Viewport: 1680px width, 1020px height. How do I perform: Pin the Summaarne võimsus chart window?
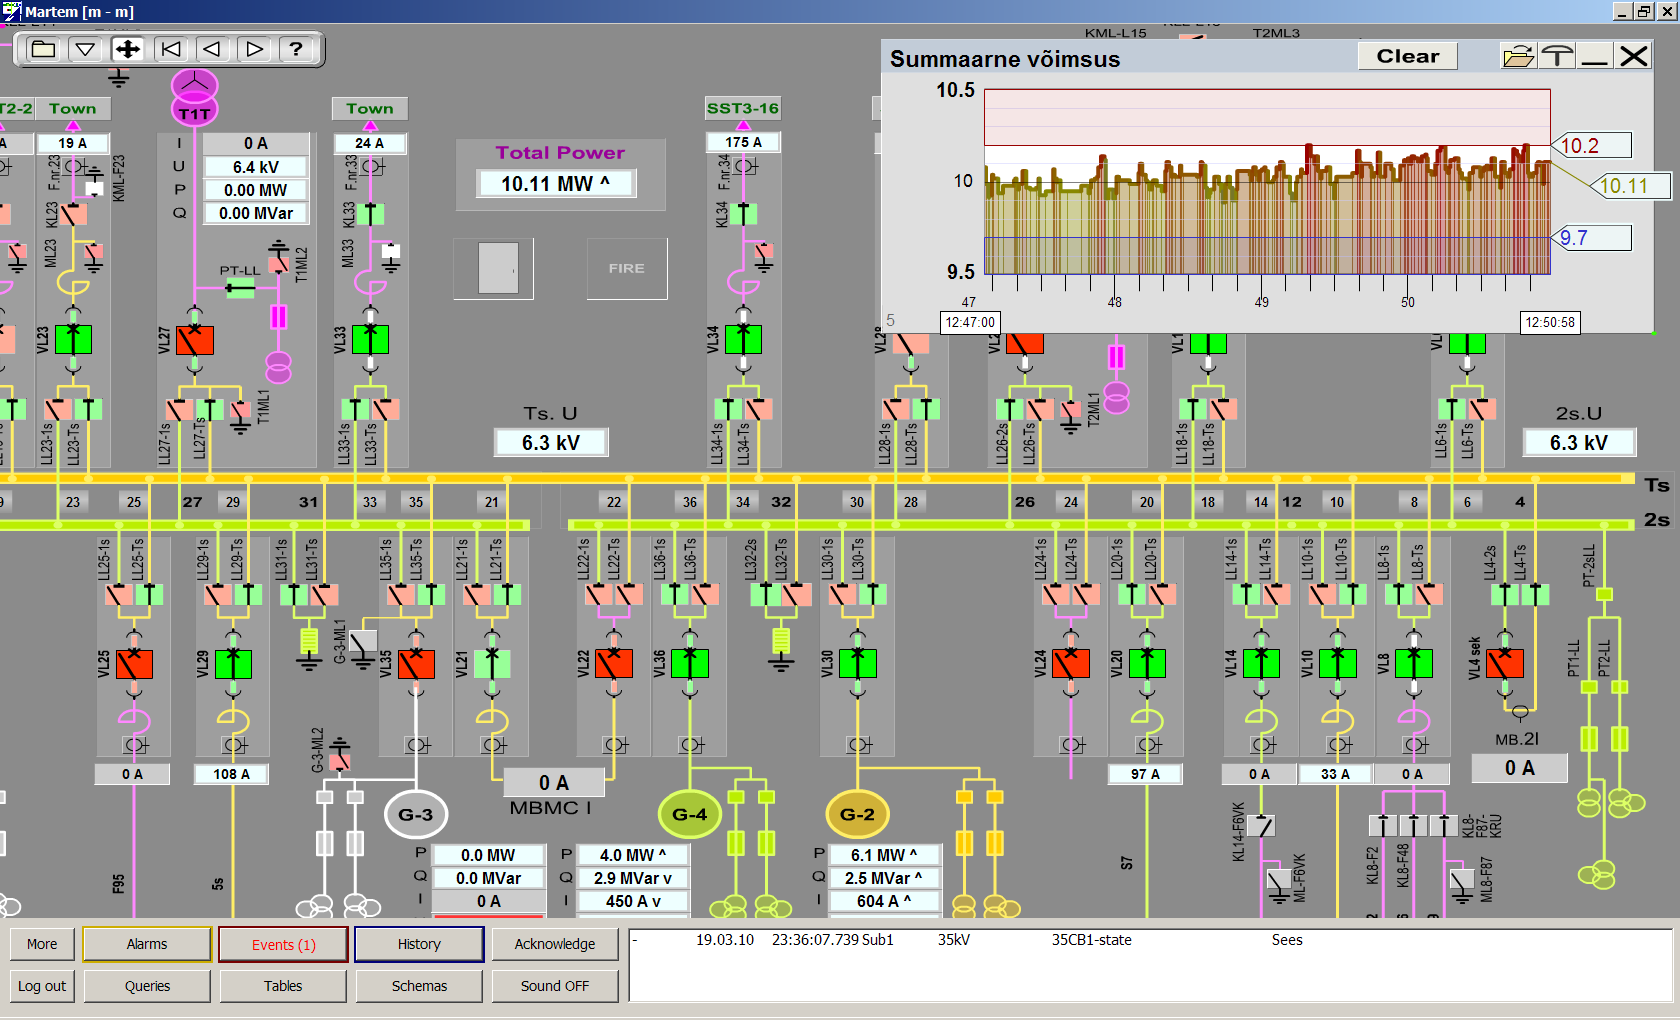pos(1557,57)
